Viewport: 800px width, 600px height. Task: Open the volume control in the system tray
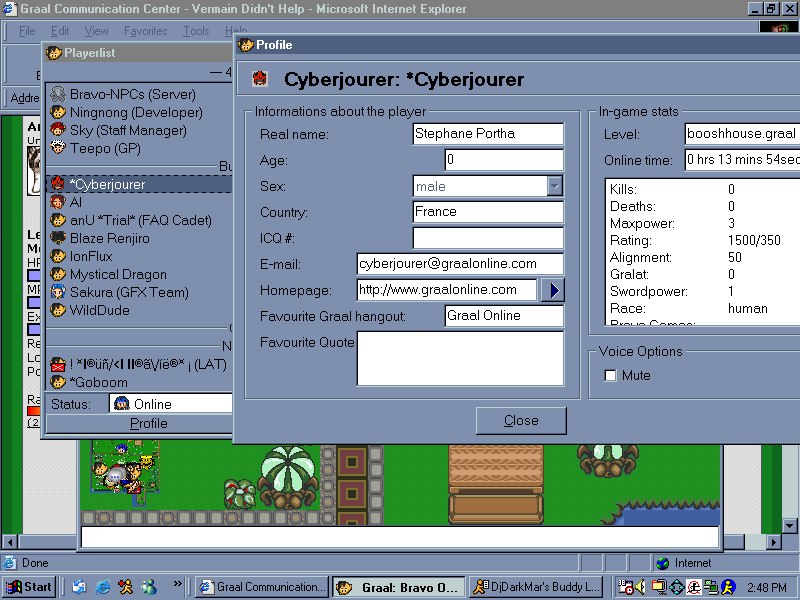[x=640, y=587]
